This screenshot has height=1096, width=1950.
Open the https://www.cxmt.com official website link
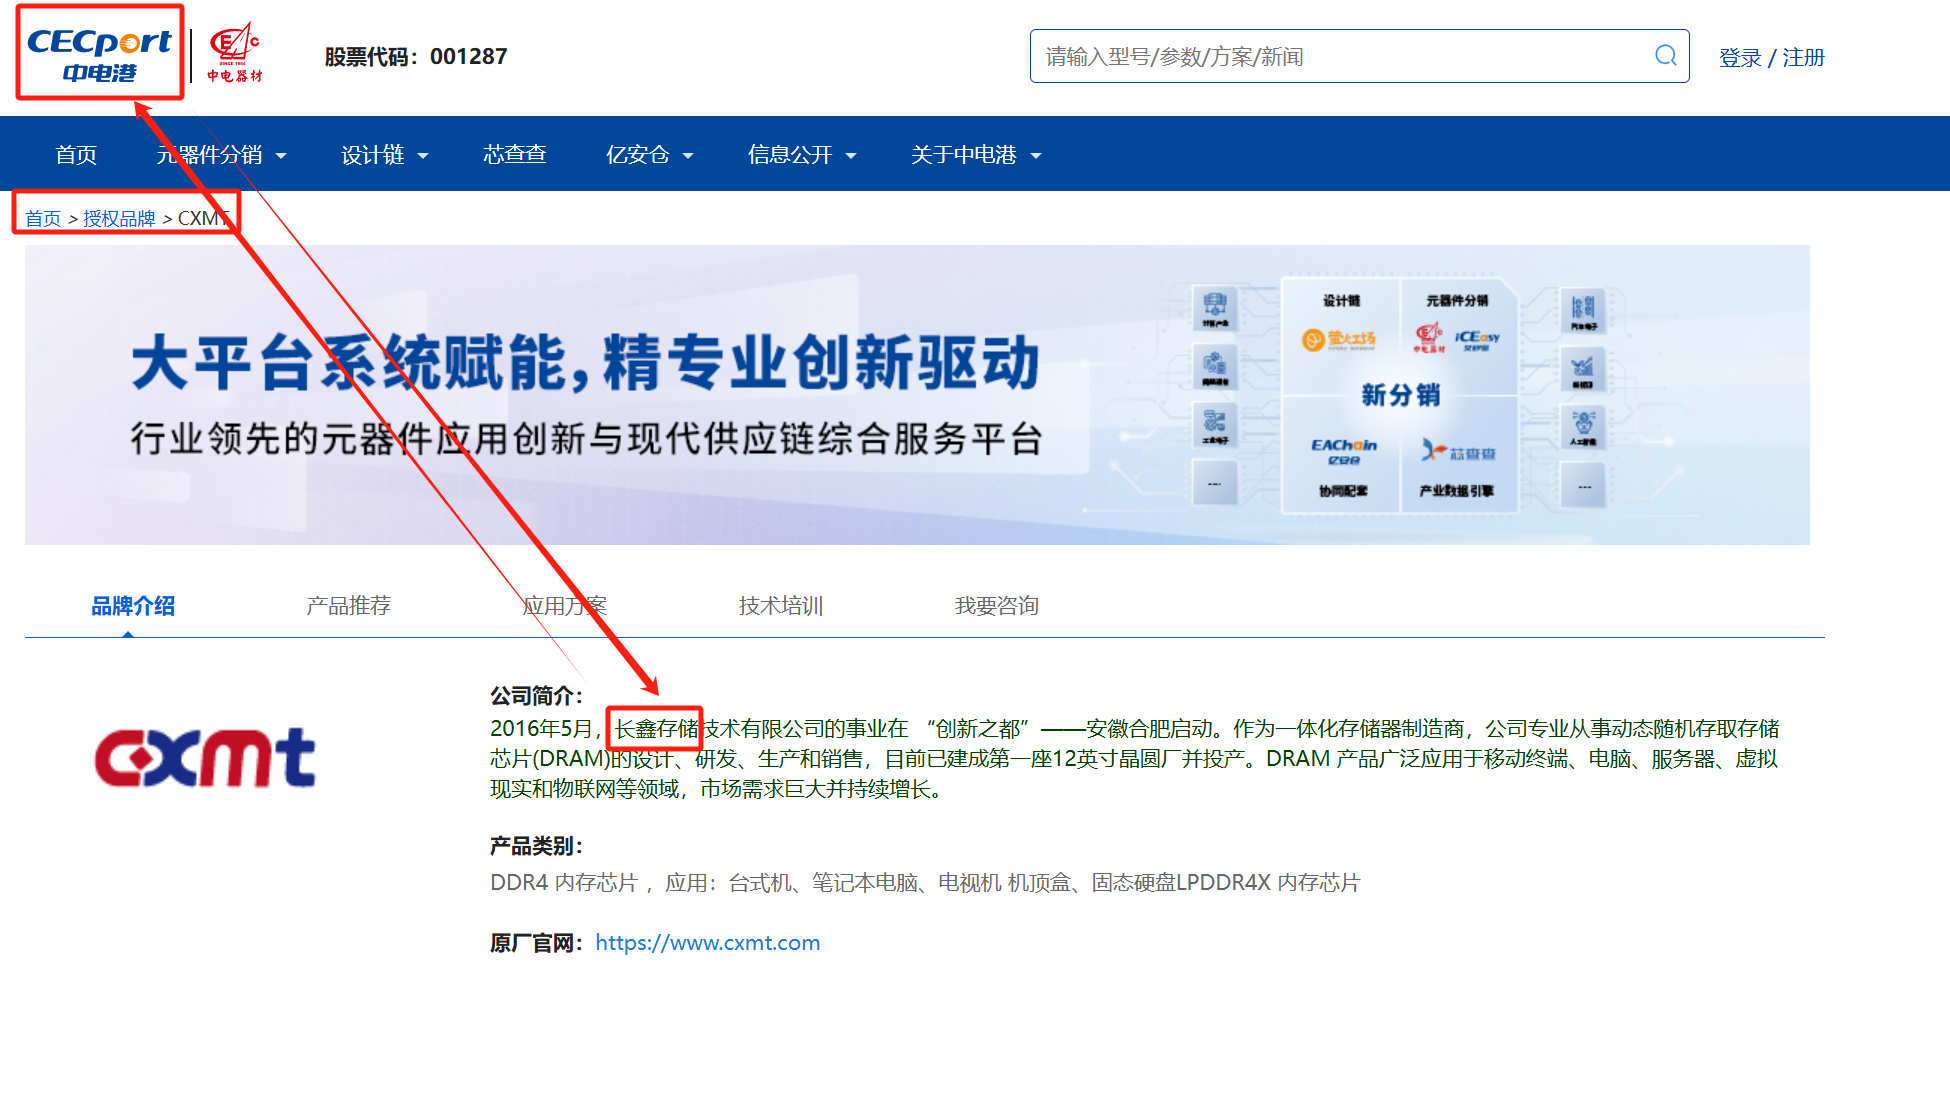(707, 942)
